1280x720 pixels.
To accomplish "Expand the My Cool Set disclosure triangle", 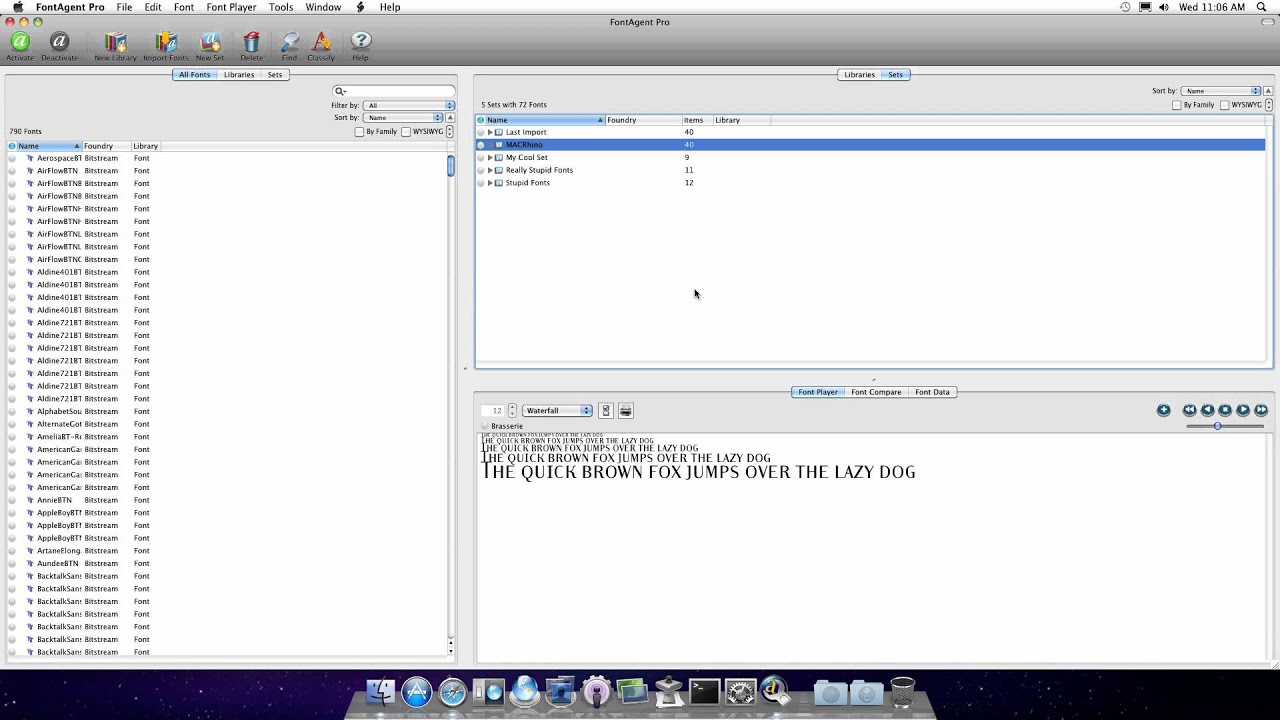I will [x=490, y=158].
